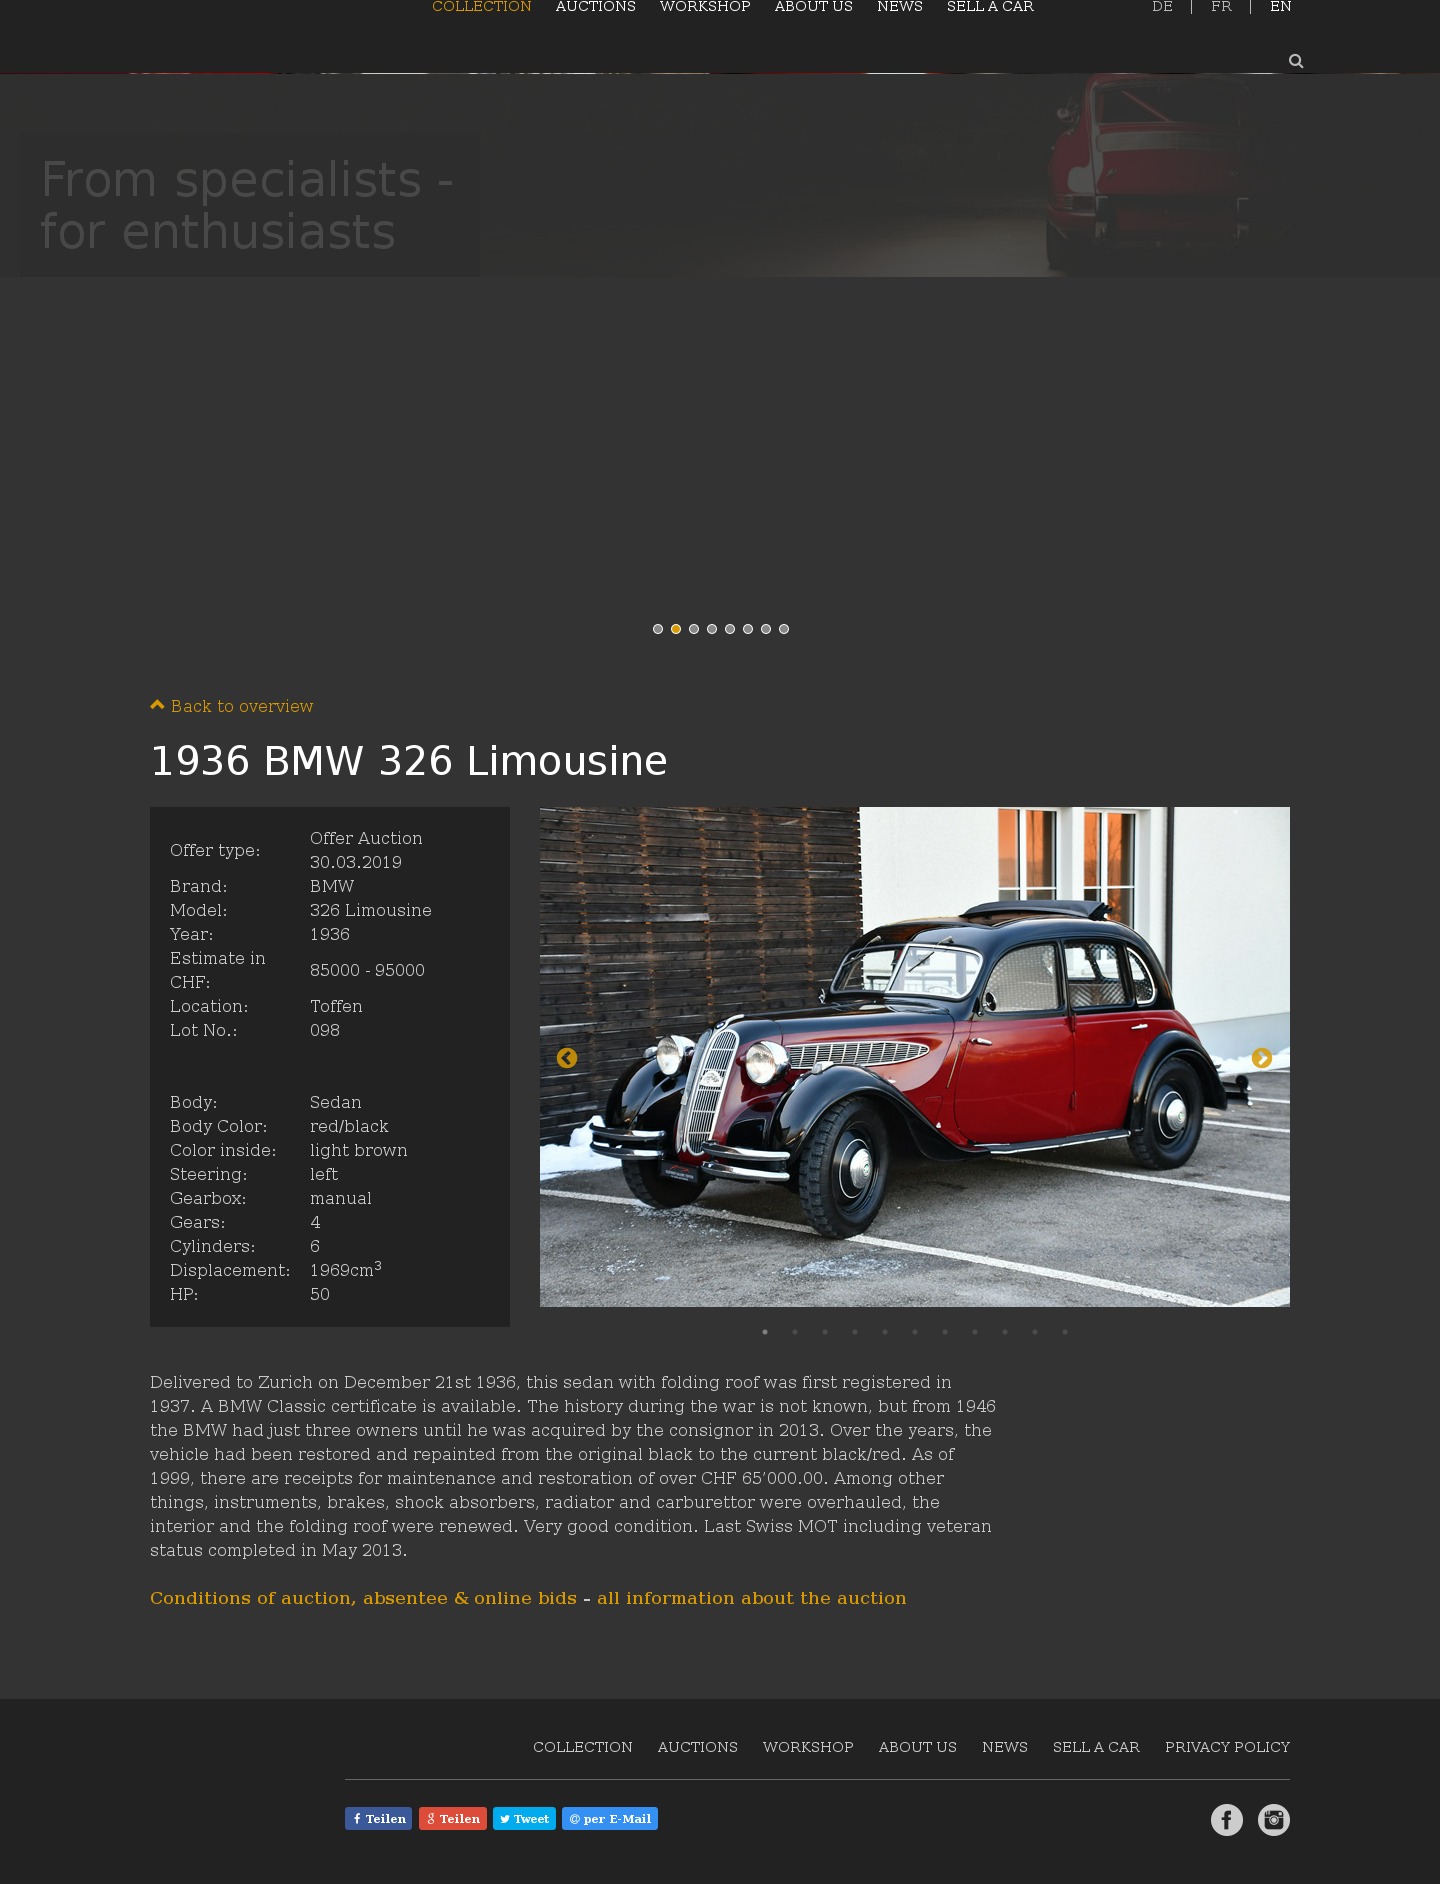Click the gearbox value 'manual'
Image resolution: width=1440 pixels, height=1884 pixels.
341,1198
